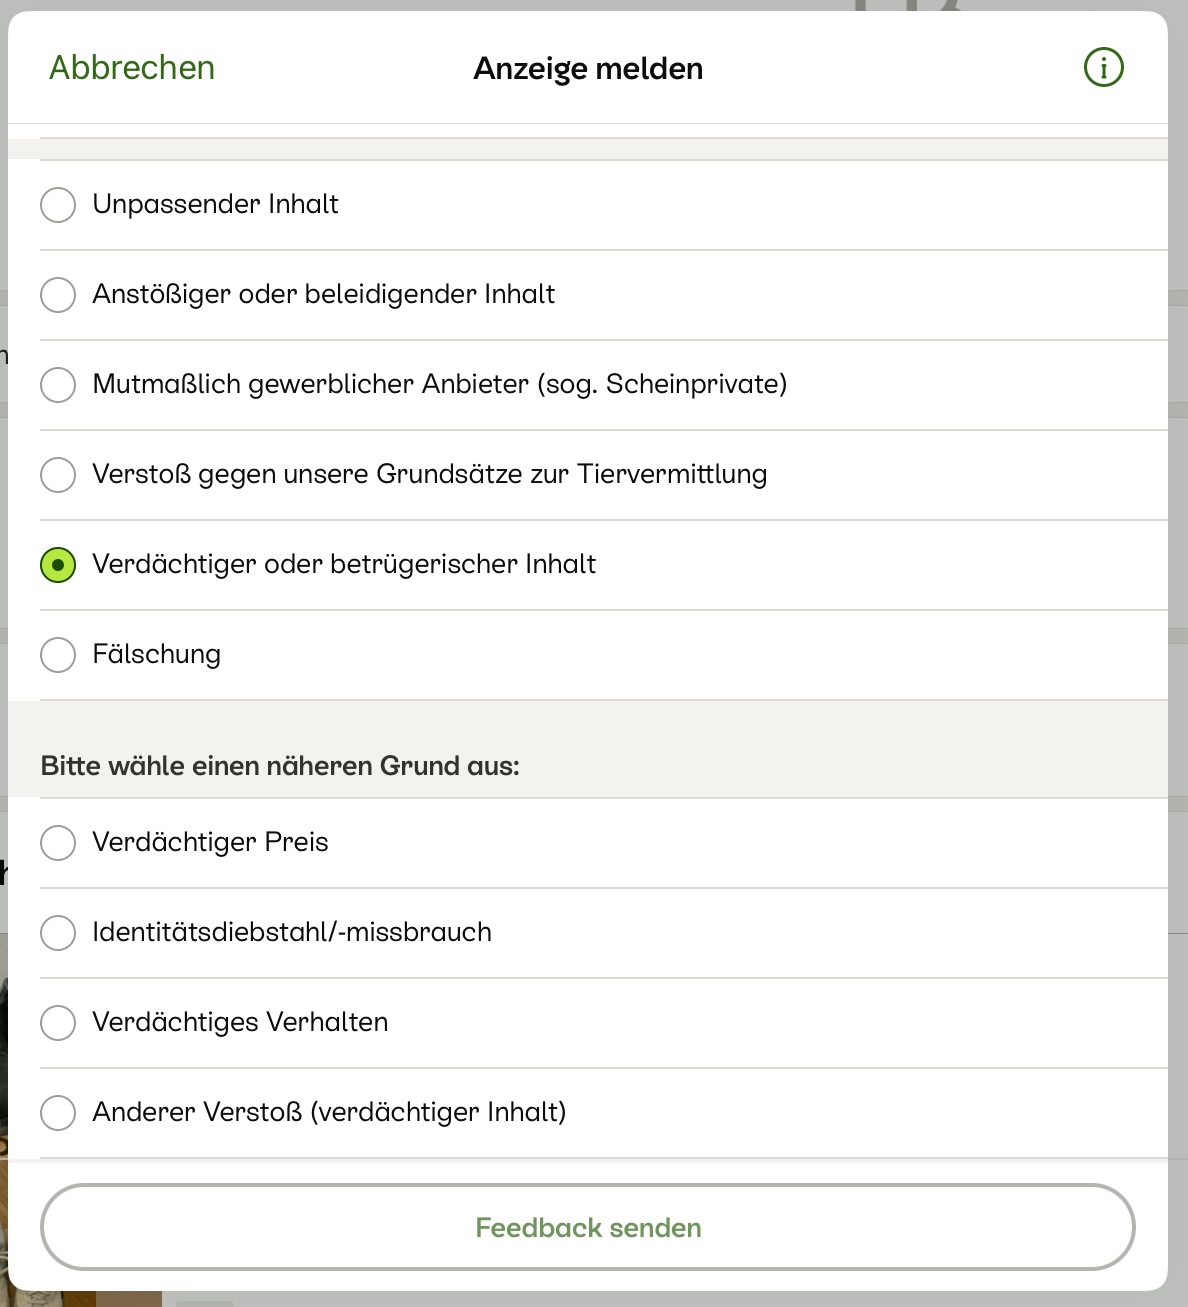Image resolution: width=1188 pixels, height=1307 pixels.
Task: Send report with Feedback senden button
Action: click(588, 1227)
